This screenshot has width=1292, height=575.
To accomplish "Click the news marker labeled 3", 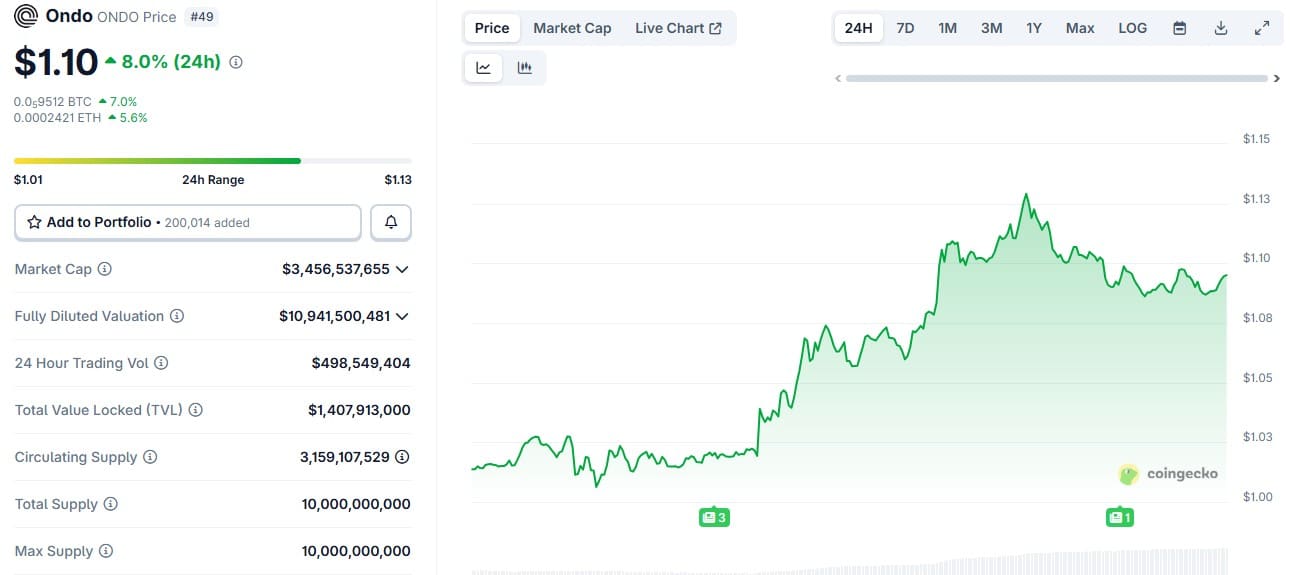I will [x=713, y=517].
